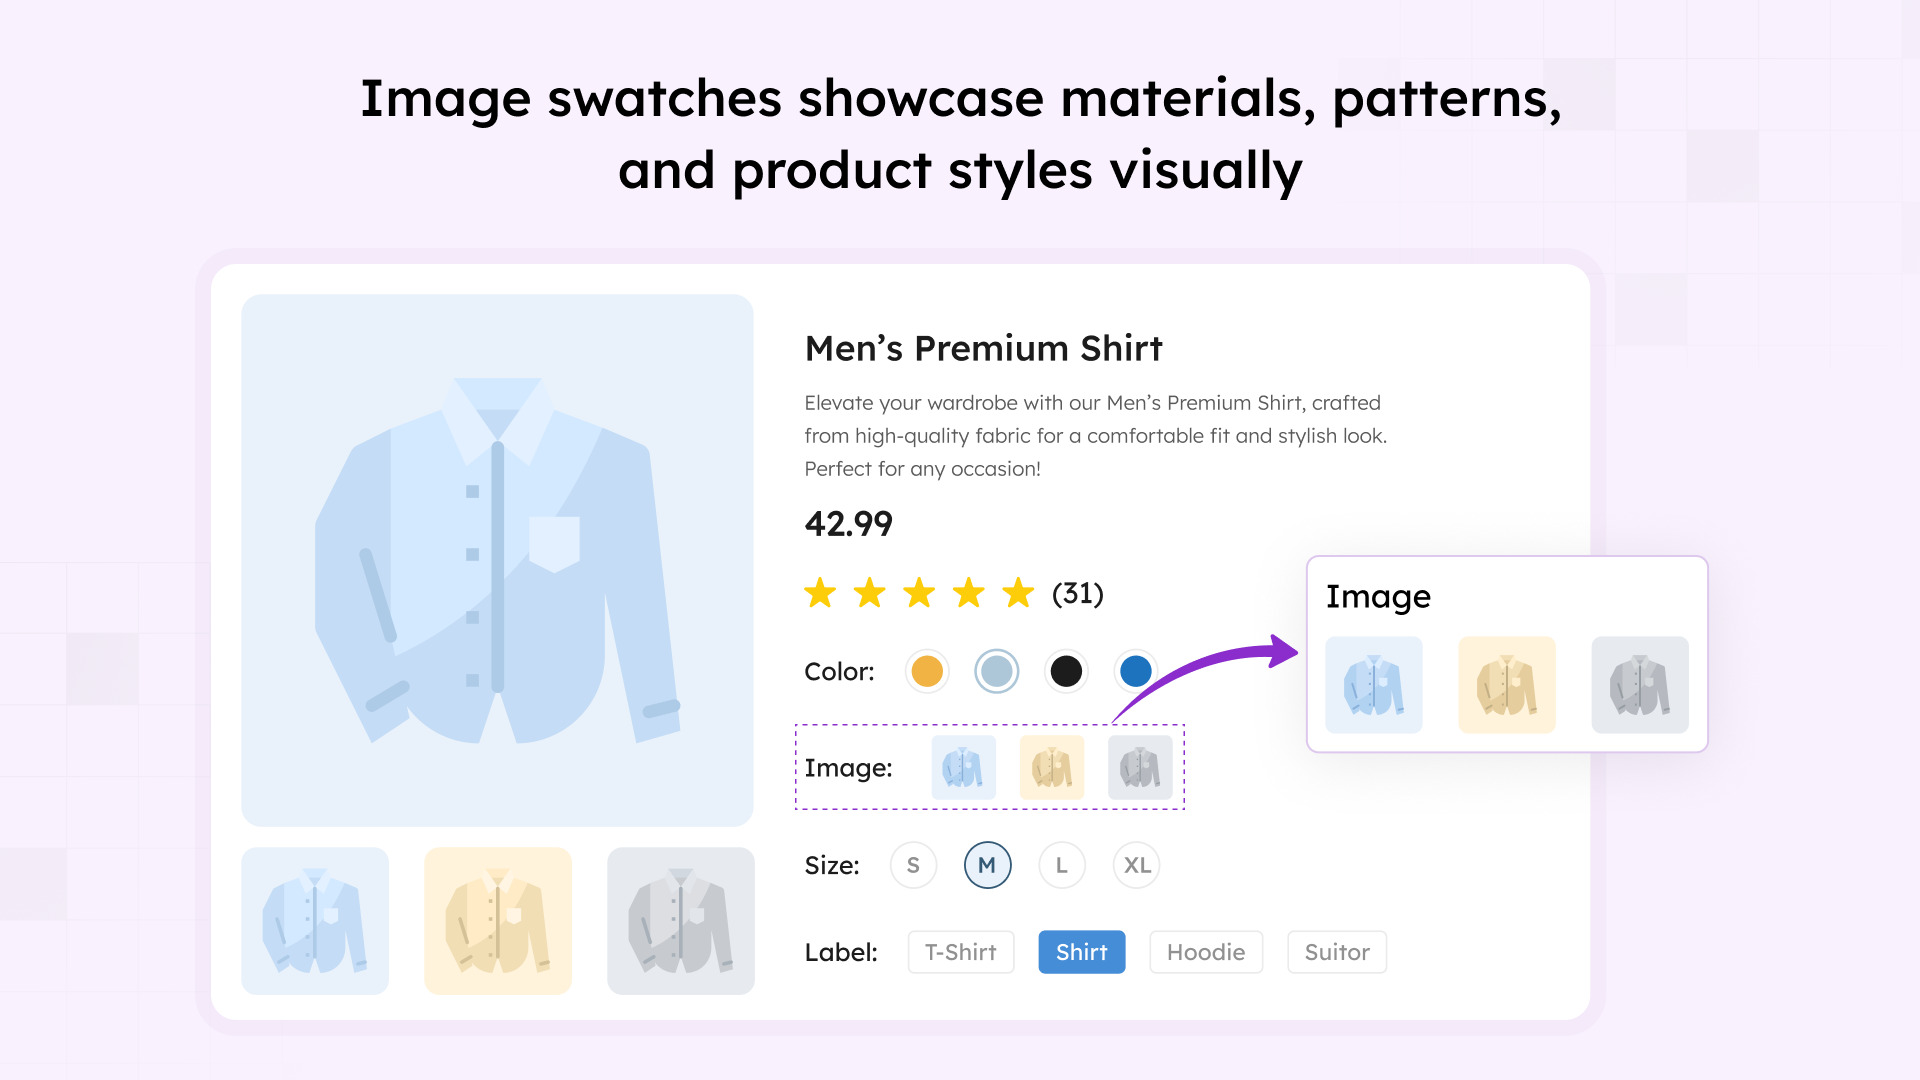Select size L

(1061, 865)
